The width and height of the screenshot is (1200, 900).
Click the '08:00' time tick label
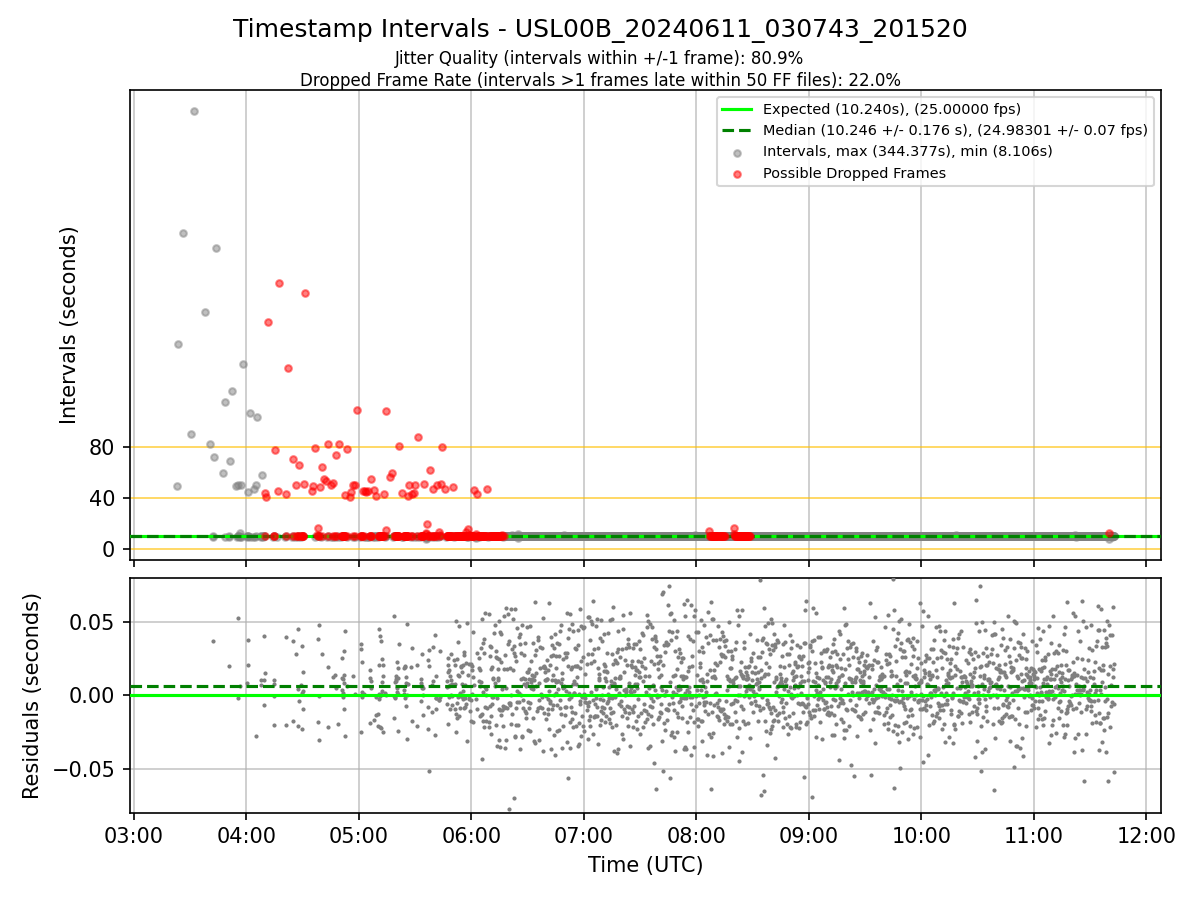click(696, 834)
